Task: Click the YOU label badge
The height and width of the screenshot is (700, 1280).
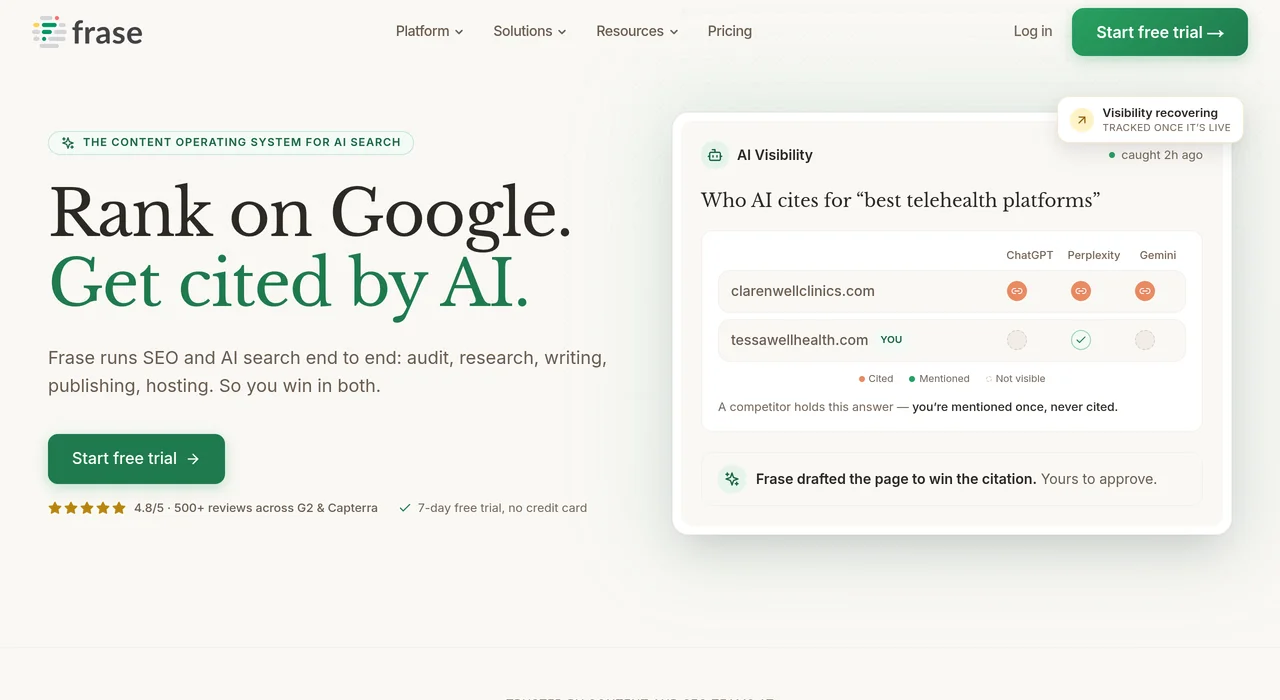Action: click(891, 340)
